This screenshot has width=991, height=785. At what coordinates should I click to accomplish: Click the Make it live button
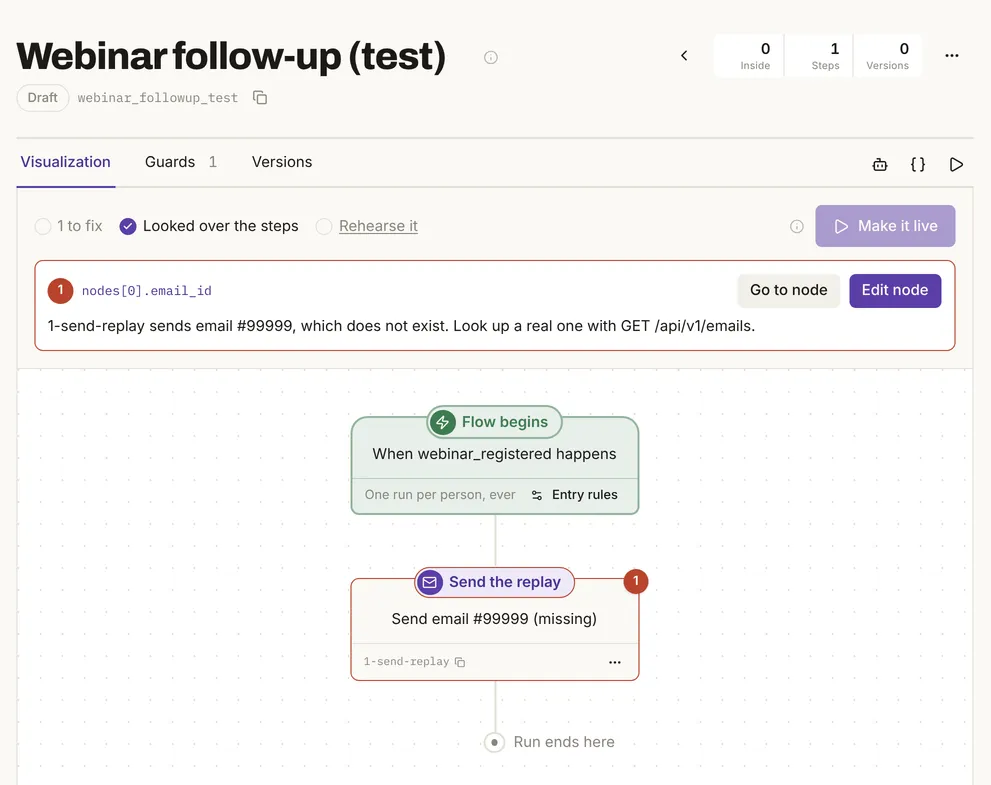[885, 226]
